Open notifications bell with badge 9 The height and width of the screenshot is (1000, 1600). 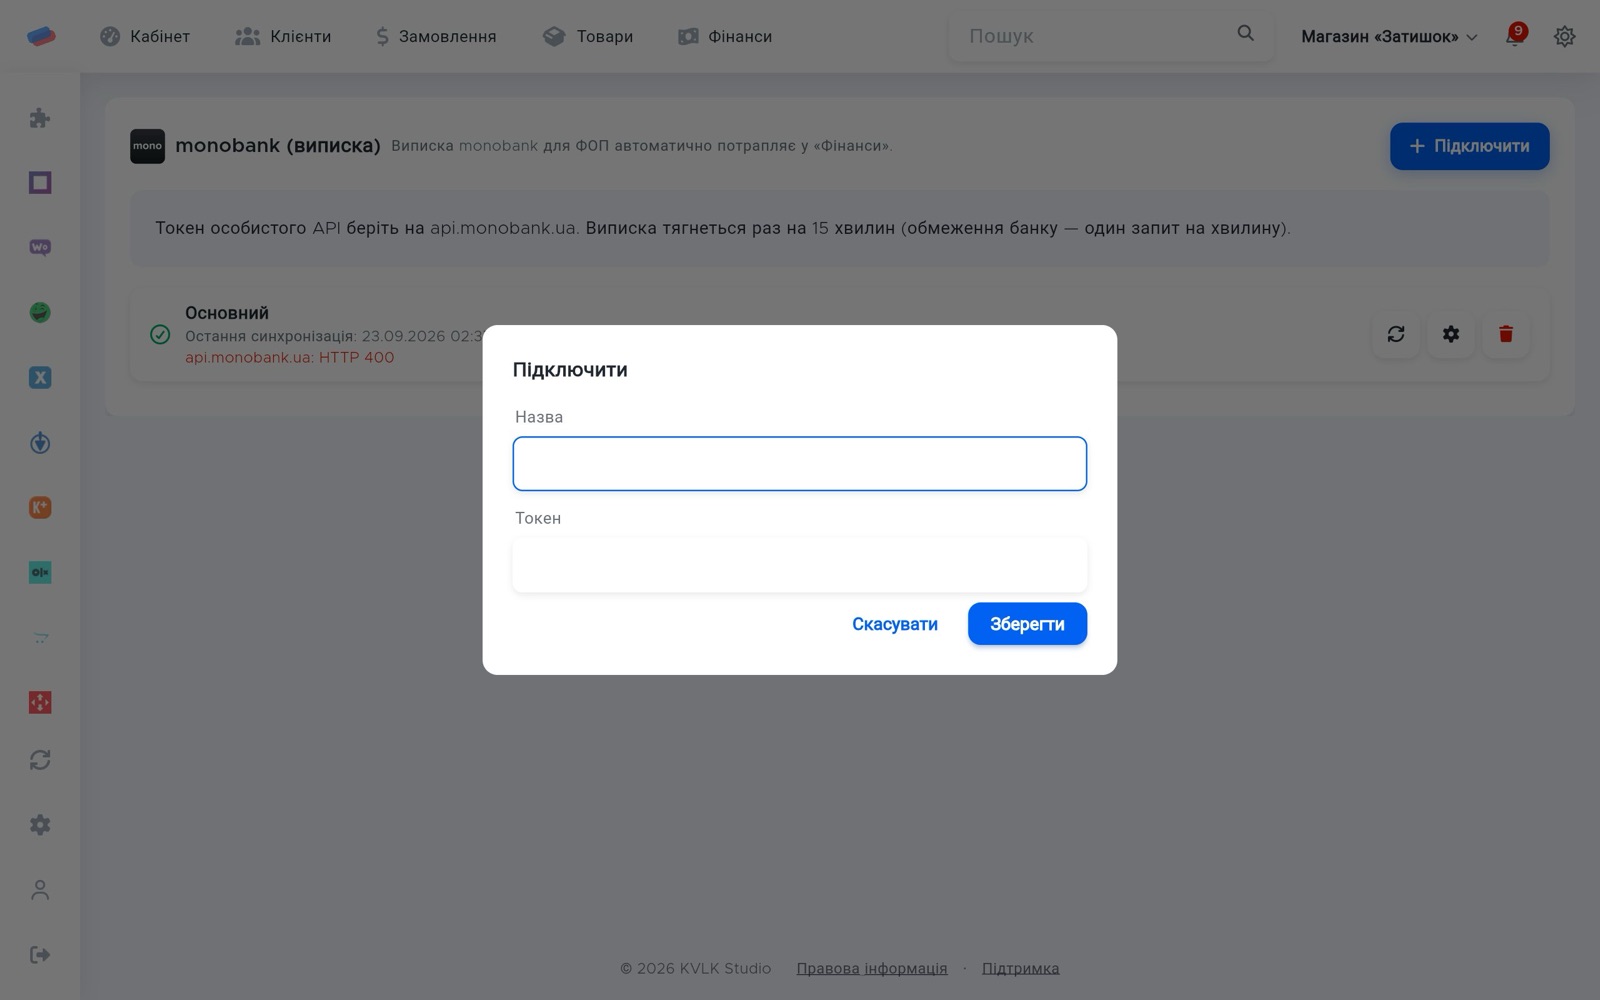coord(1515,36)
